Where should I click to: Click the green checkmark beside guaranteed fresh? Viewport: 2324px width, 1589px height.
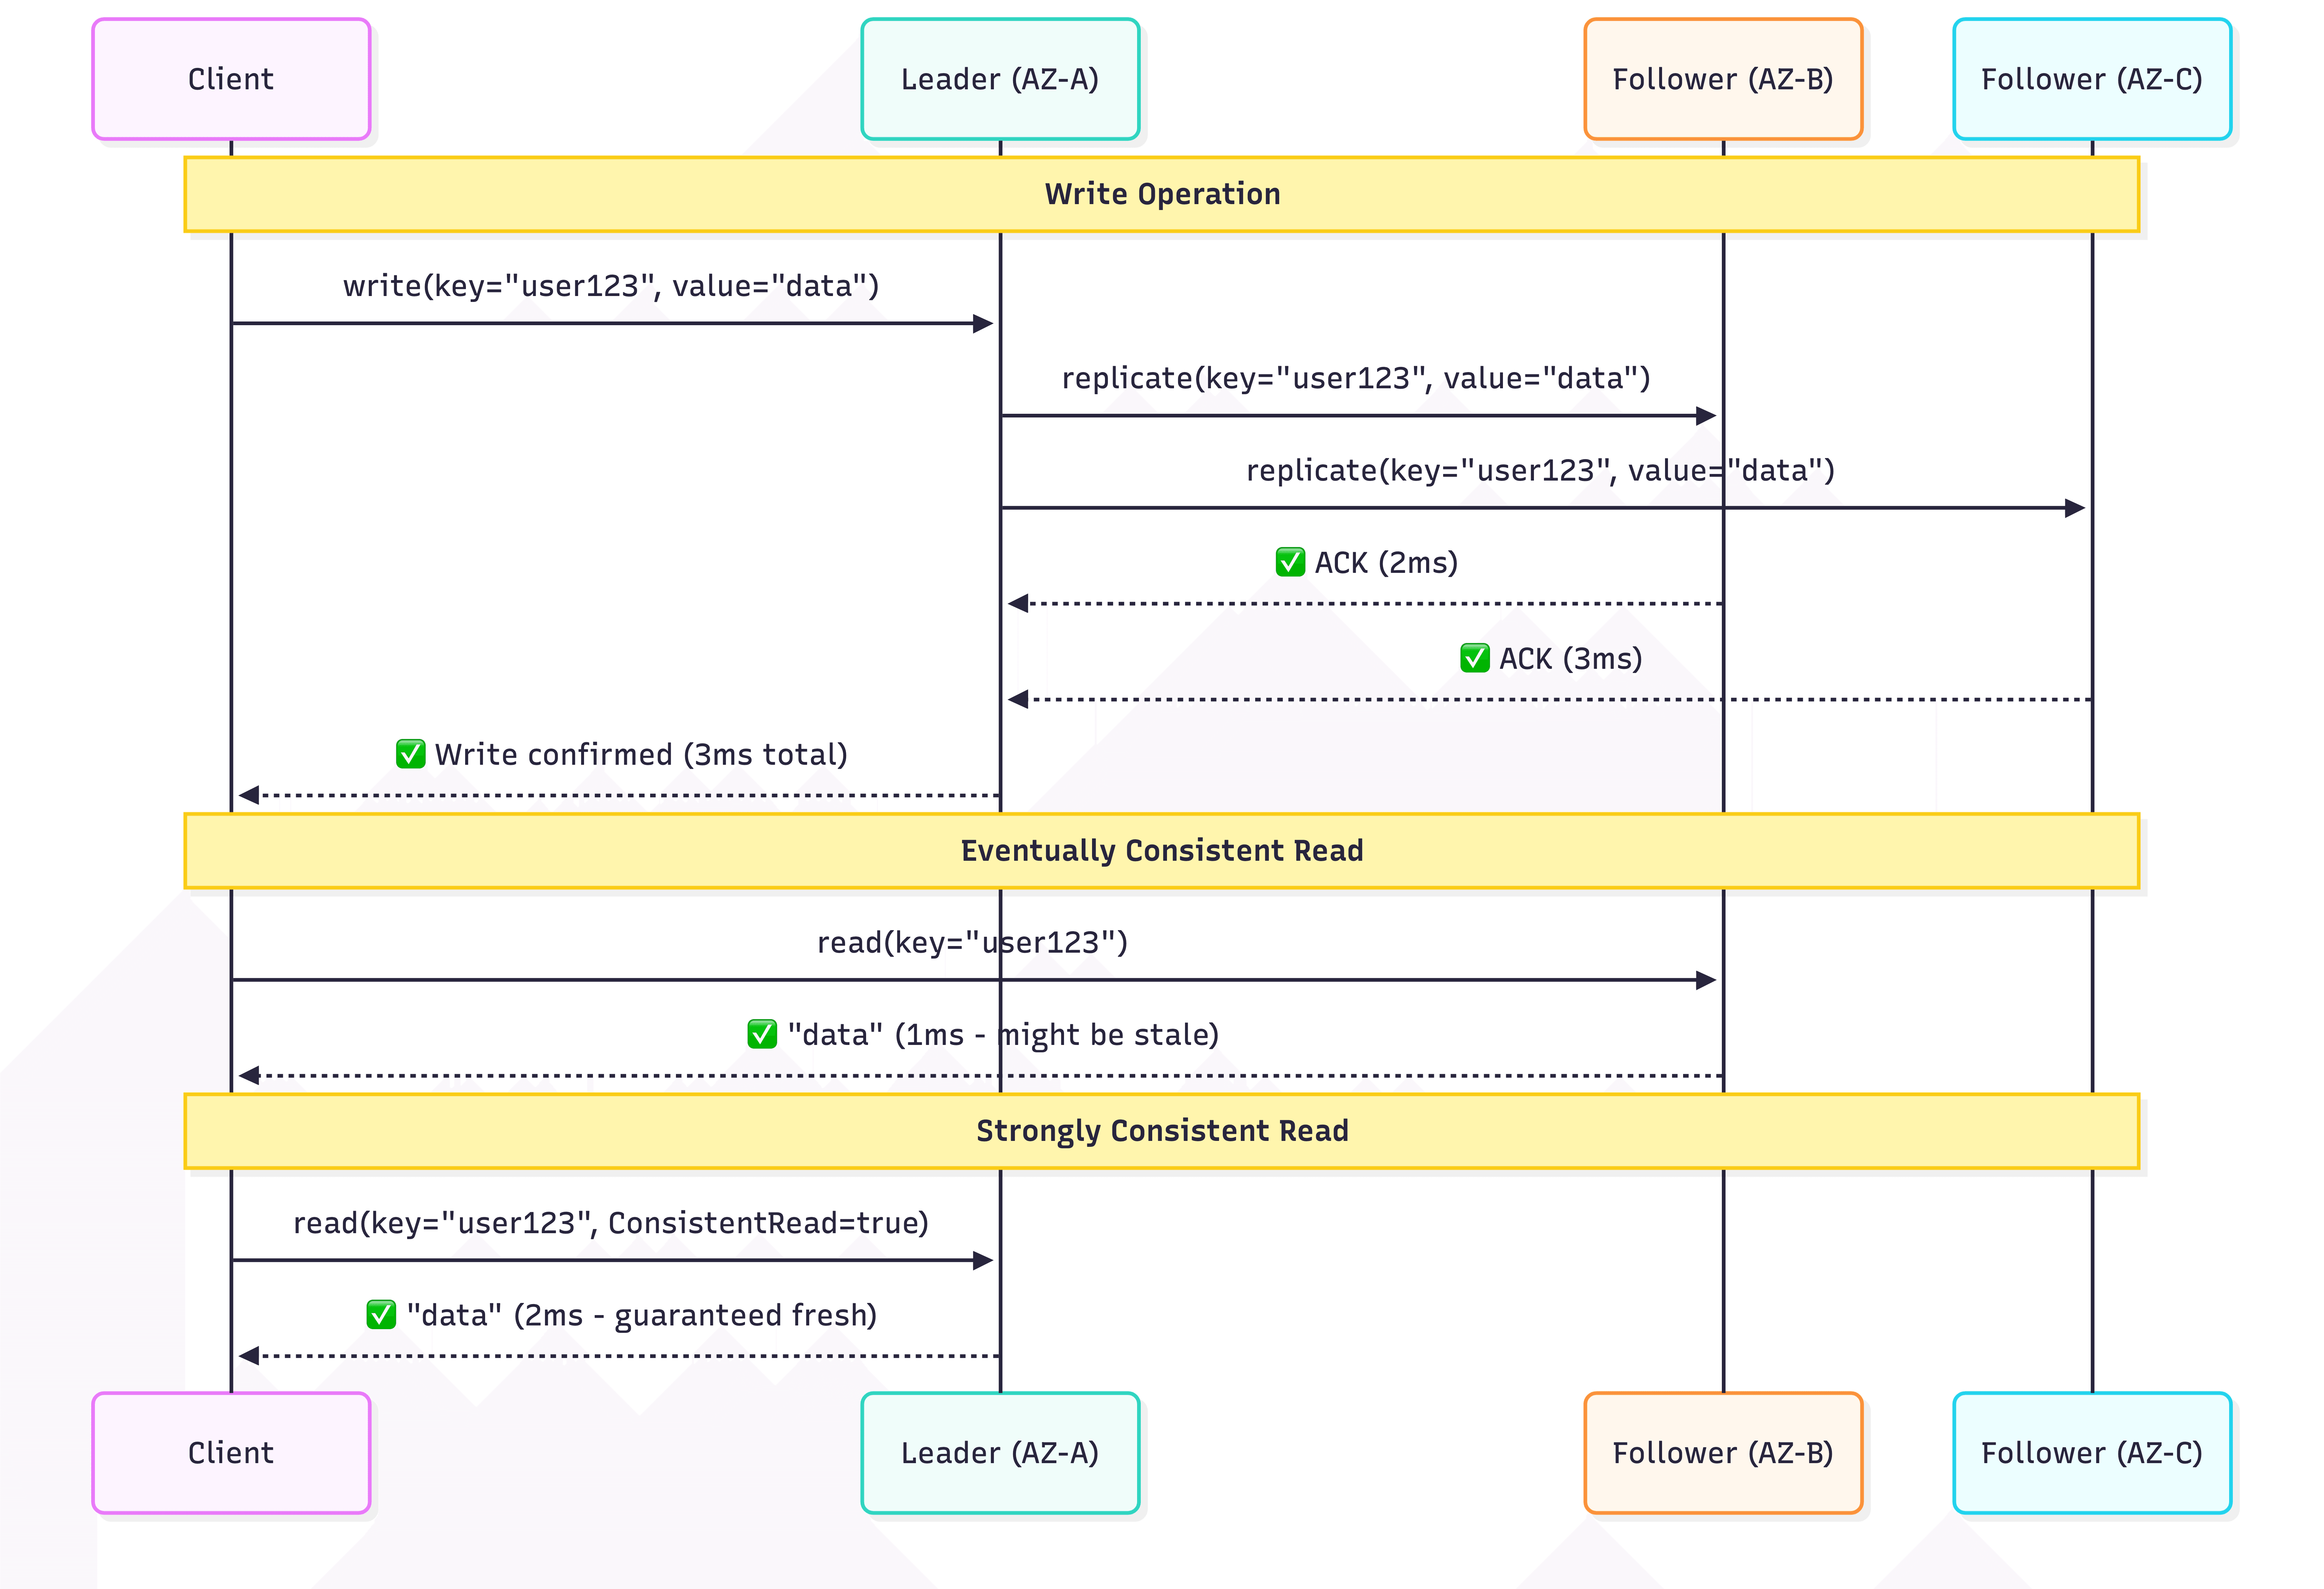[x=381, y=1314]
